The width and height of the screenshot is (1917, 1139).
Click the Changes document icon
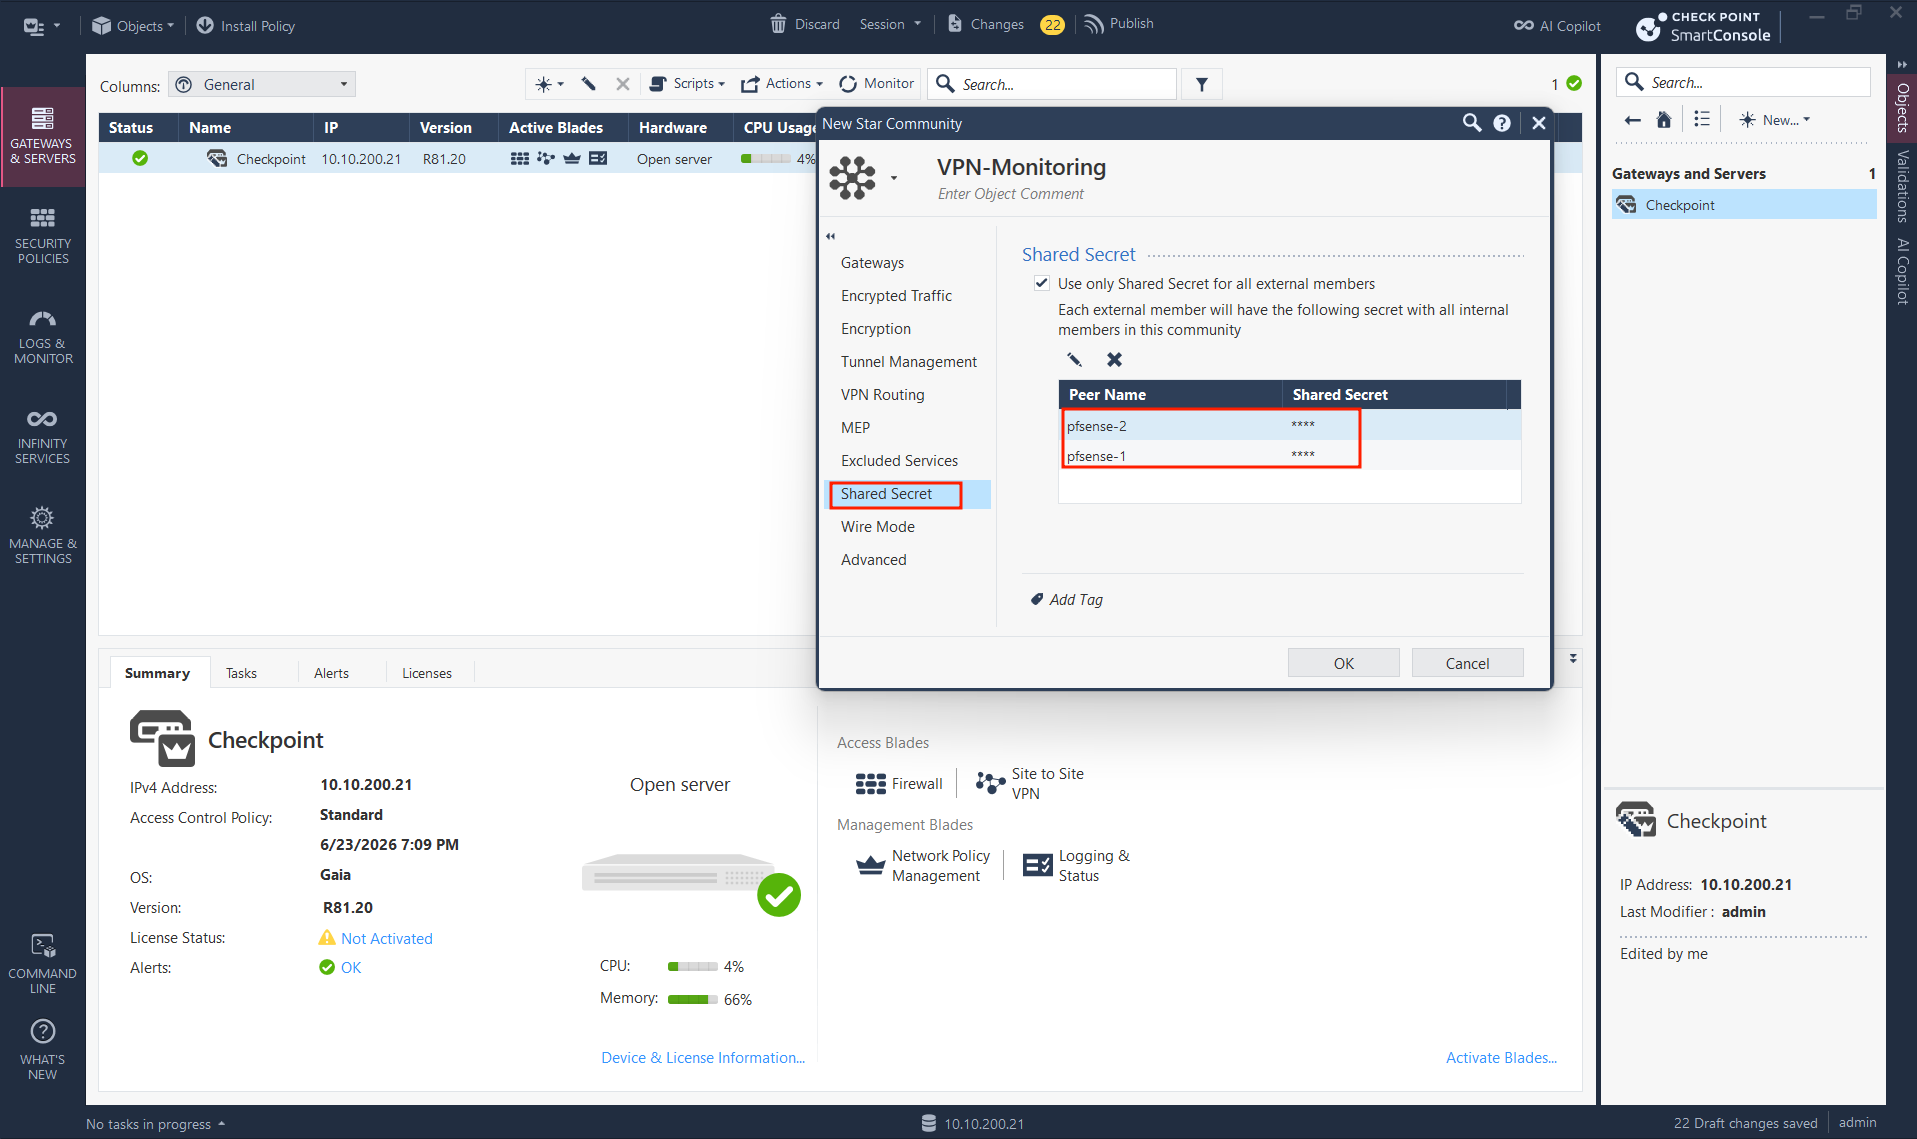click(955, 24)
